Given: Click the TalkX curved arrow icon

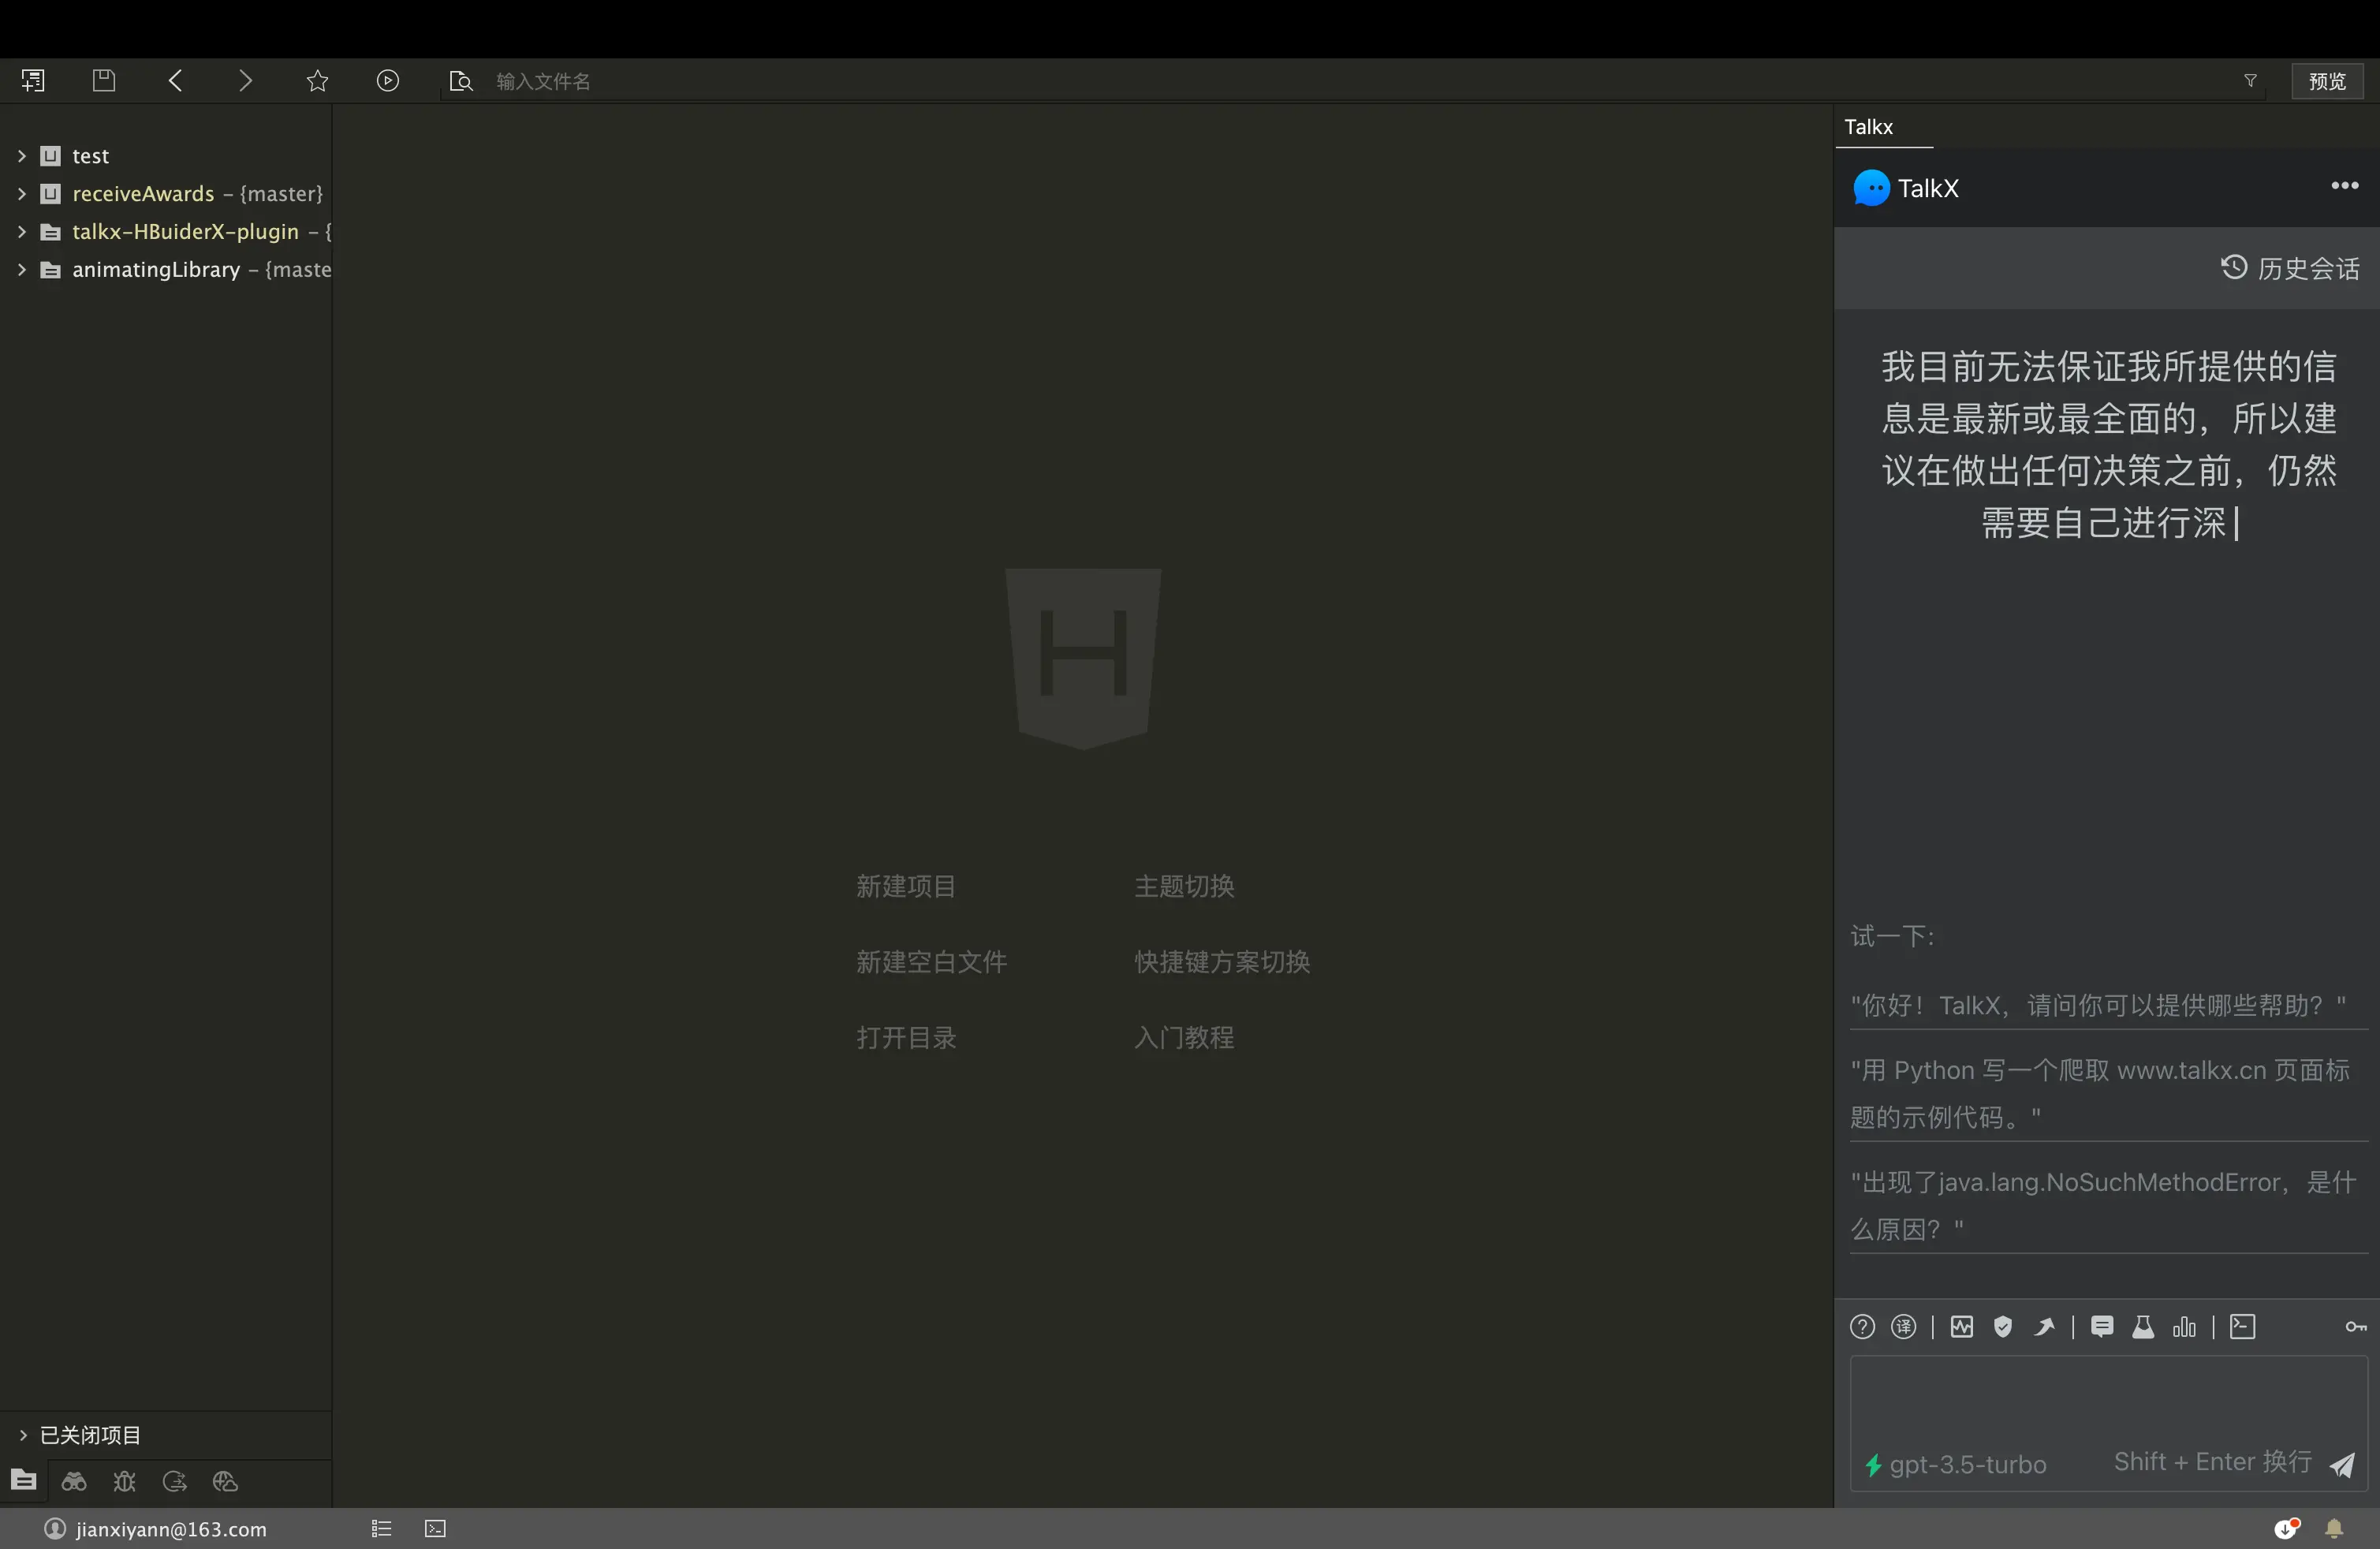Looking at the screenshot, I should click(2044, 1327).
